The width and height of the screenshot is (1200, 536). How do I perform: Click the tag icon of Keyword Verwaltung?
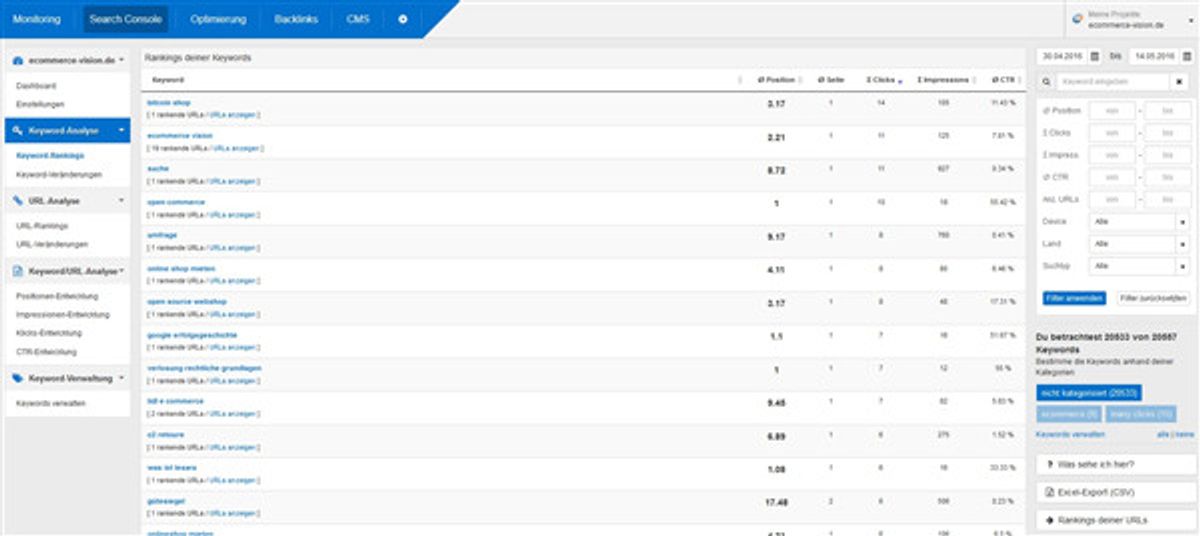click(18, 378)
